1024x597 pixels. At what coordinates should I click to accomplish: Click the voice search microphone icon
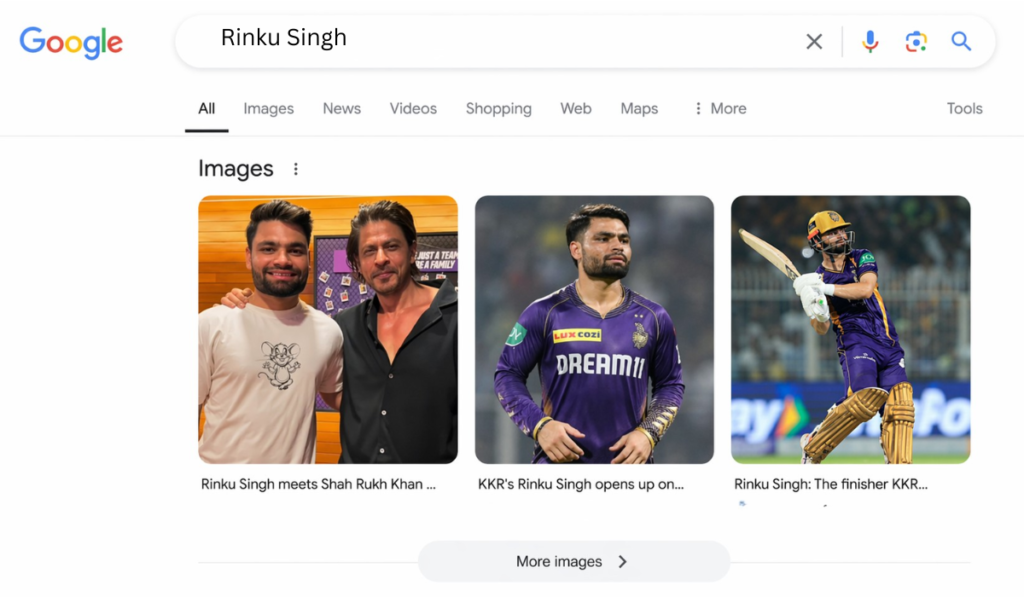pyautogui.click(x=869, y=41)
